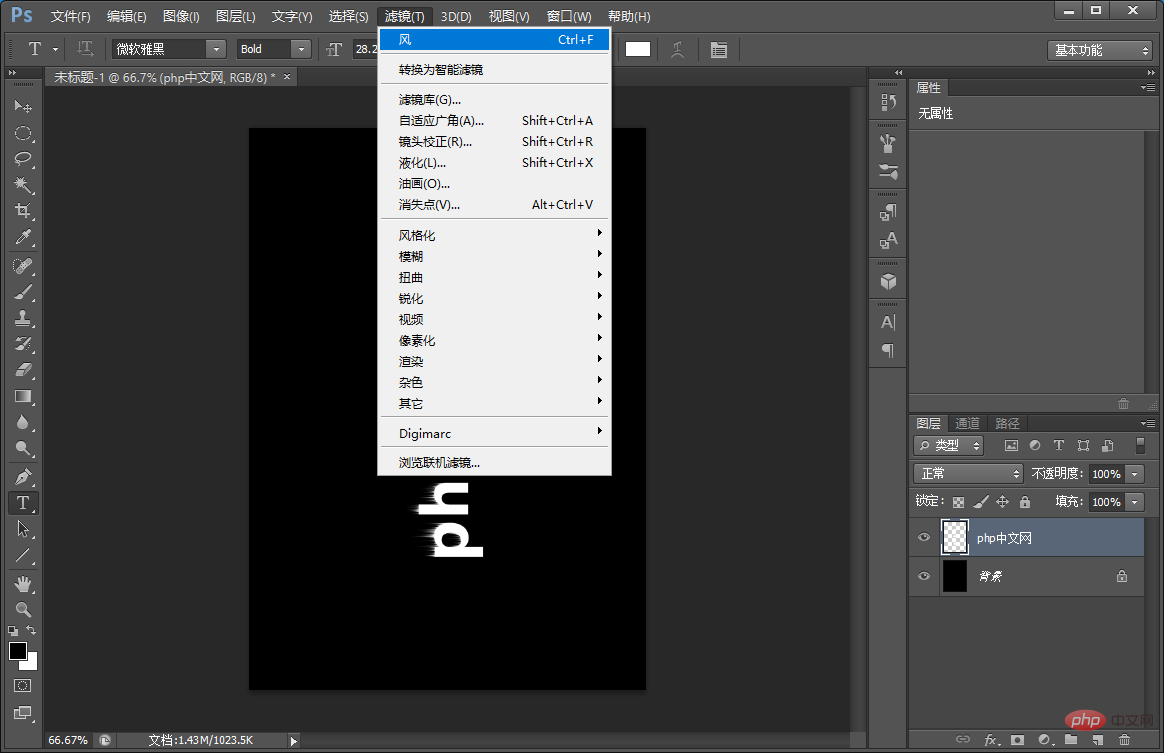1164x753 pixels.
Task: Select the Gradient tool
Action: pyautogui.click(x=23, y=396)
